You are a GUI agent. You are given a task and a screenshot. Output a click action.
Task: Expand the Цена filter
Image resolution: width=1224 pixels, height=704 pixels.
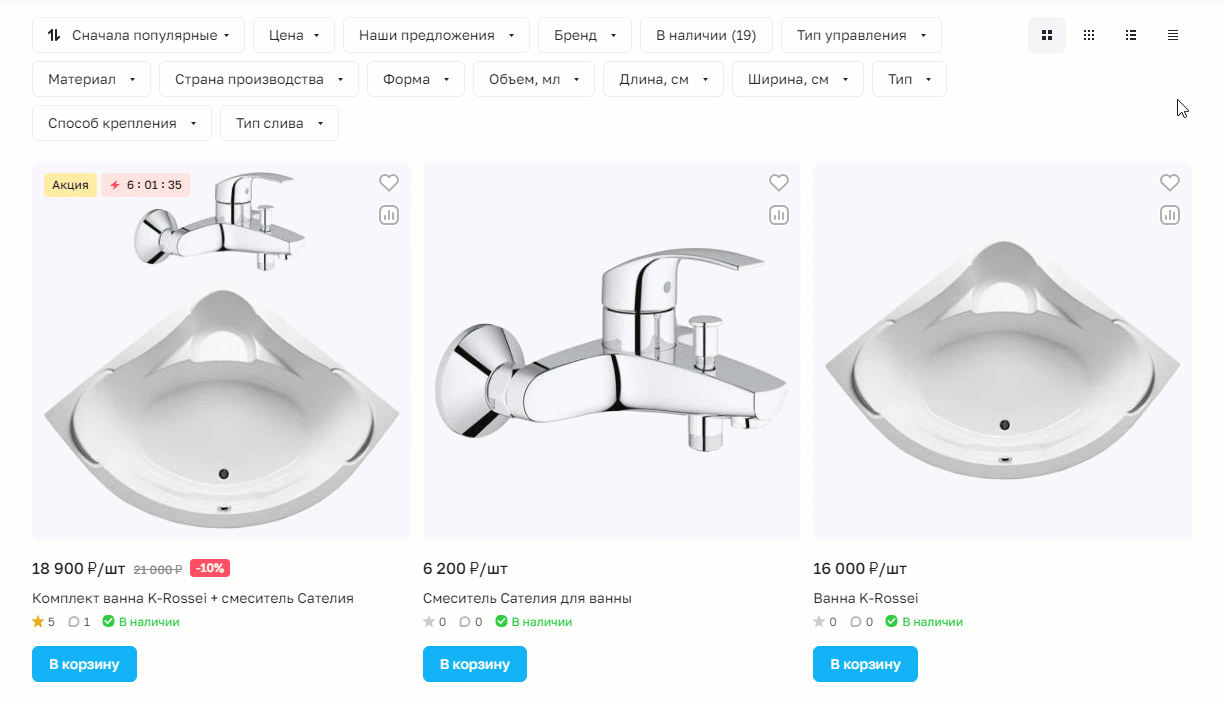click(x=294, y=35)
